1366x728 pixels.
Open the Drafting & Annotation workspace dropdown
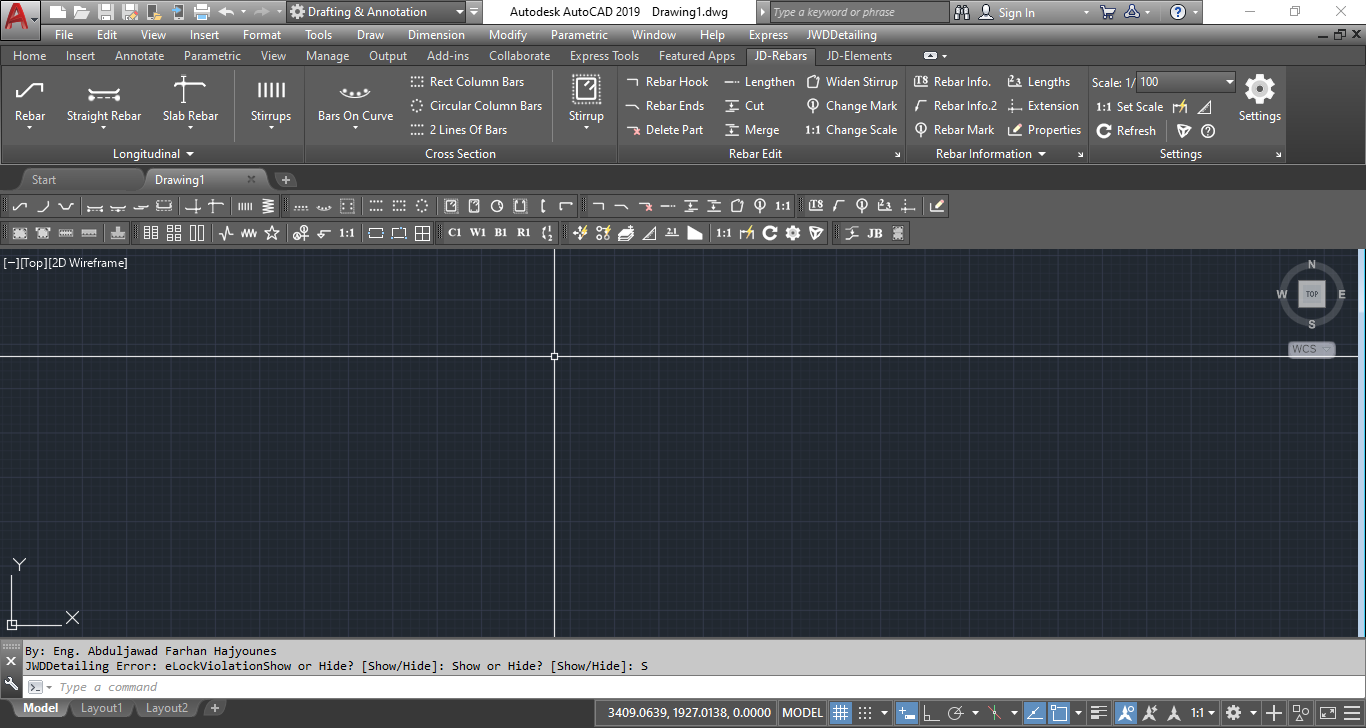(x=459, y=12)
